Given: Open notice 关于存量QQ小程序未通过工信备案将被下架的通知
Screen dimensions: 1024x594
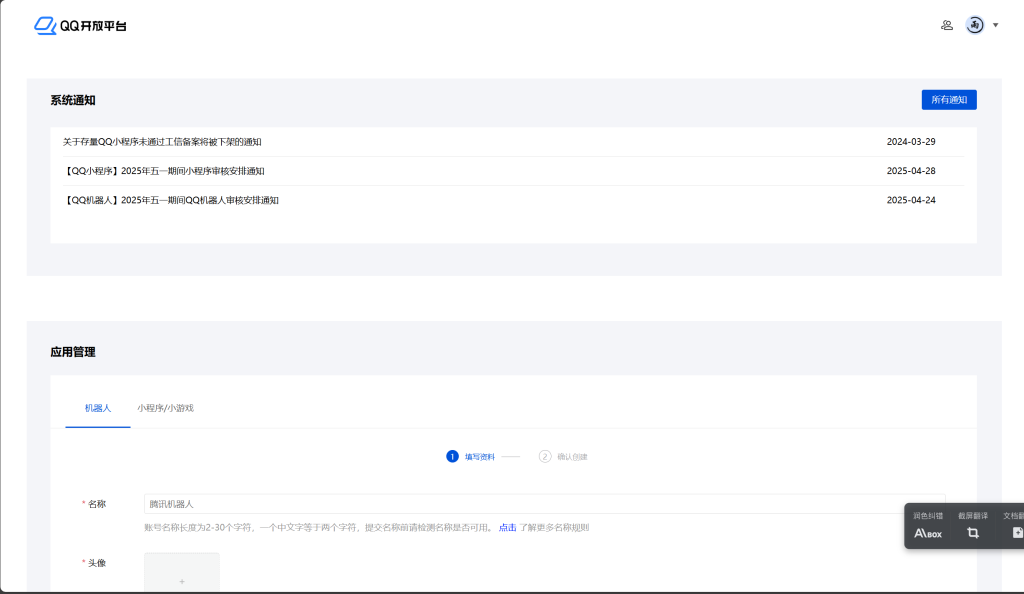Looking at the screenshot, I should [x=162, y=142].
